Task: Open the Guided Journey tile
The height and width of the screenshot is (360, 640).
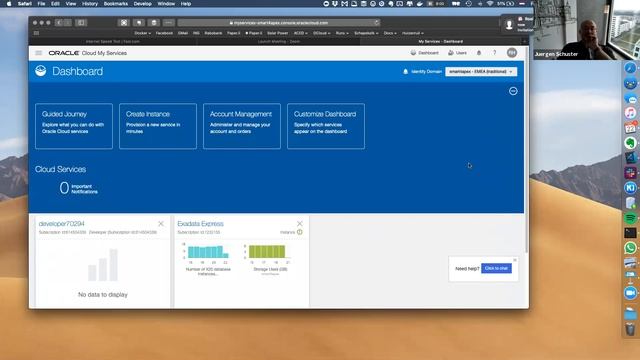Action: (74, 126)
